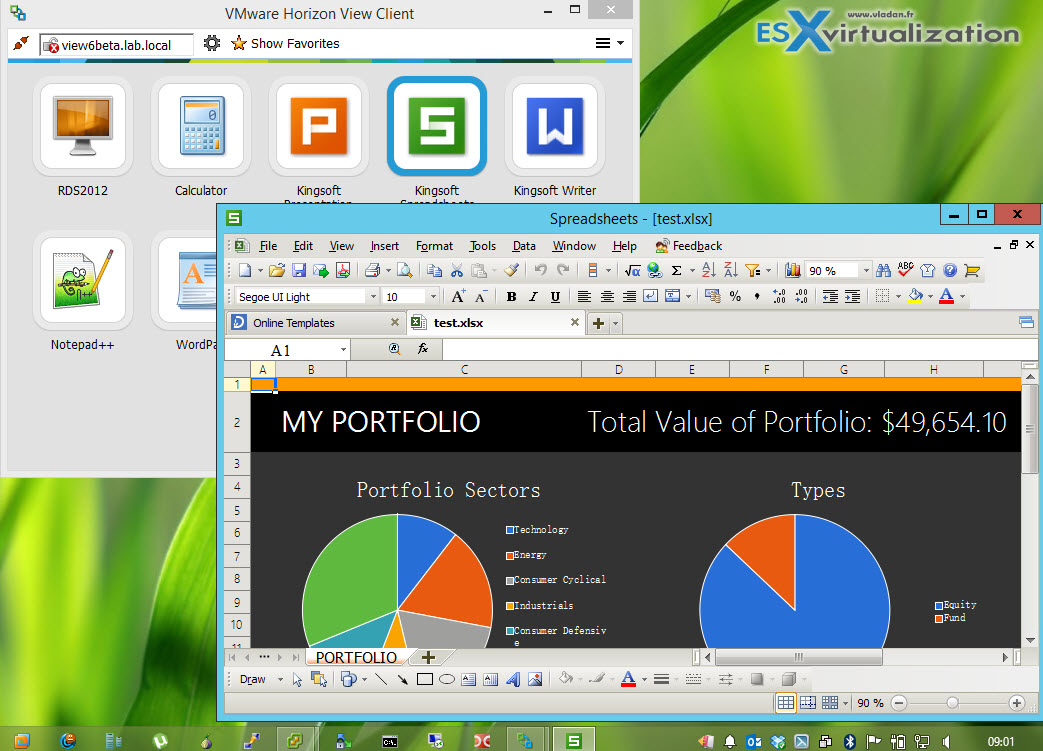Switch to Online Templates tab

point(315,323)
